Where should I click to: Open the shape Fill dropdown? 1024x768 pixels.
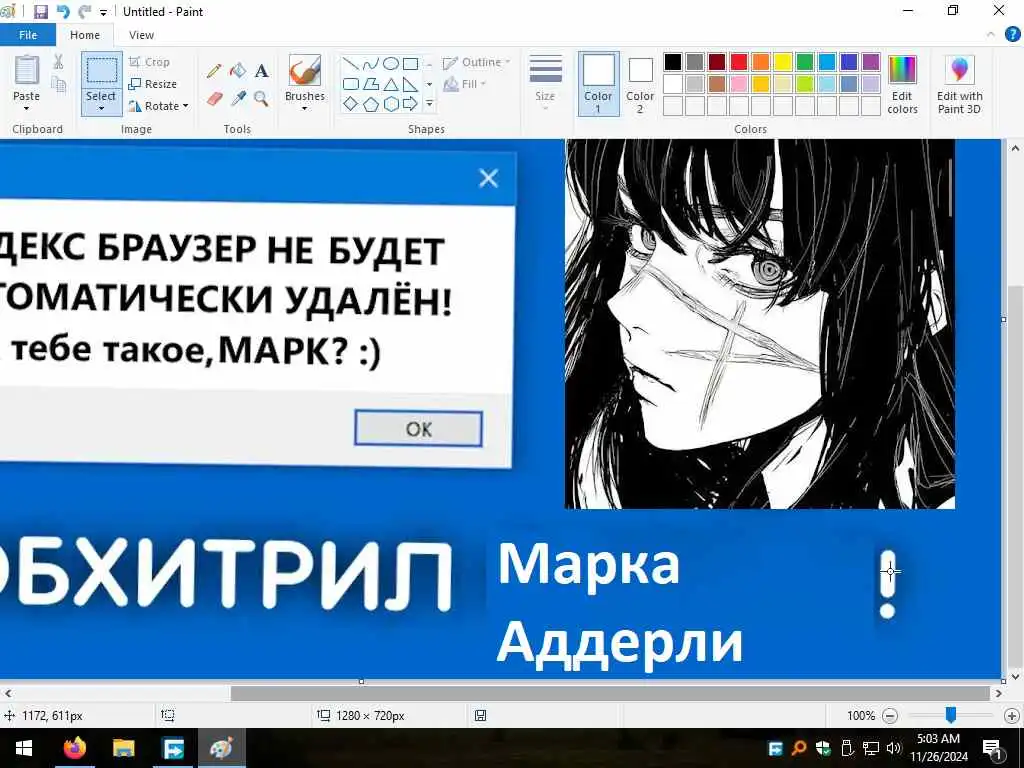(465, 84)
